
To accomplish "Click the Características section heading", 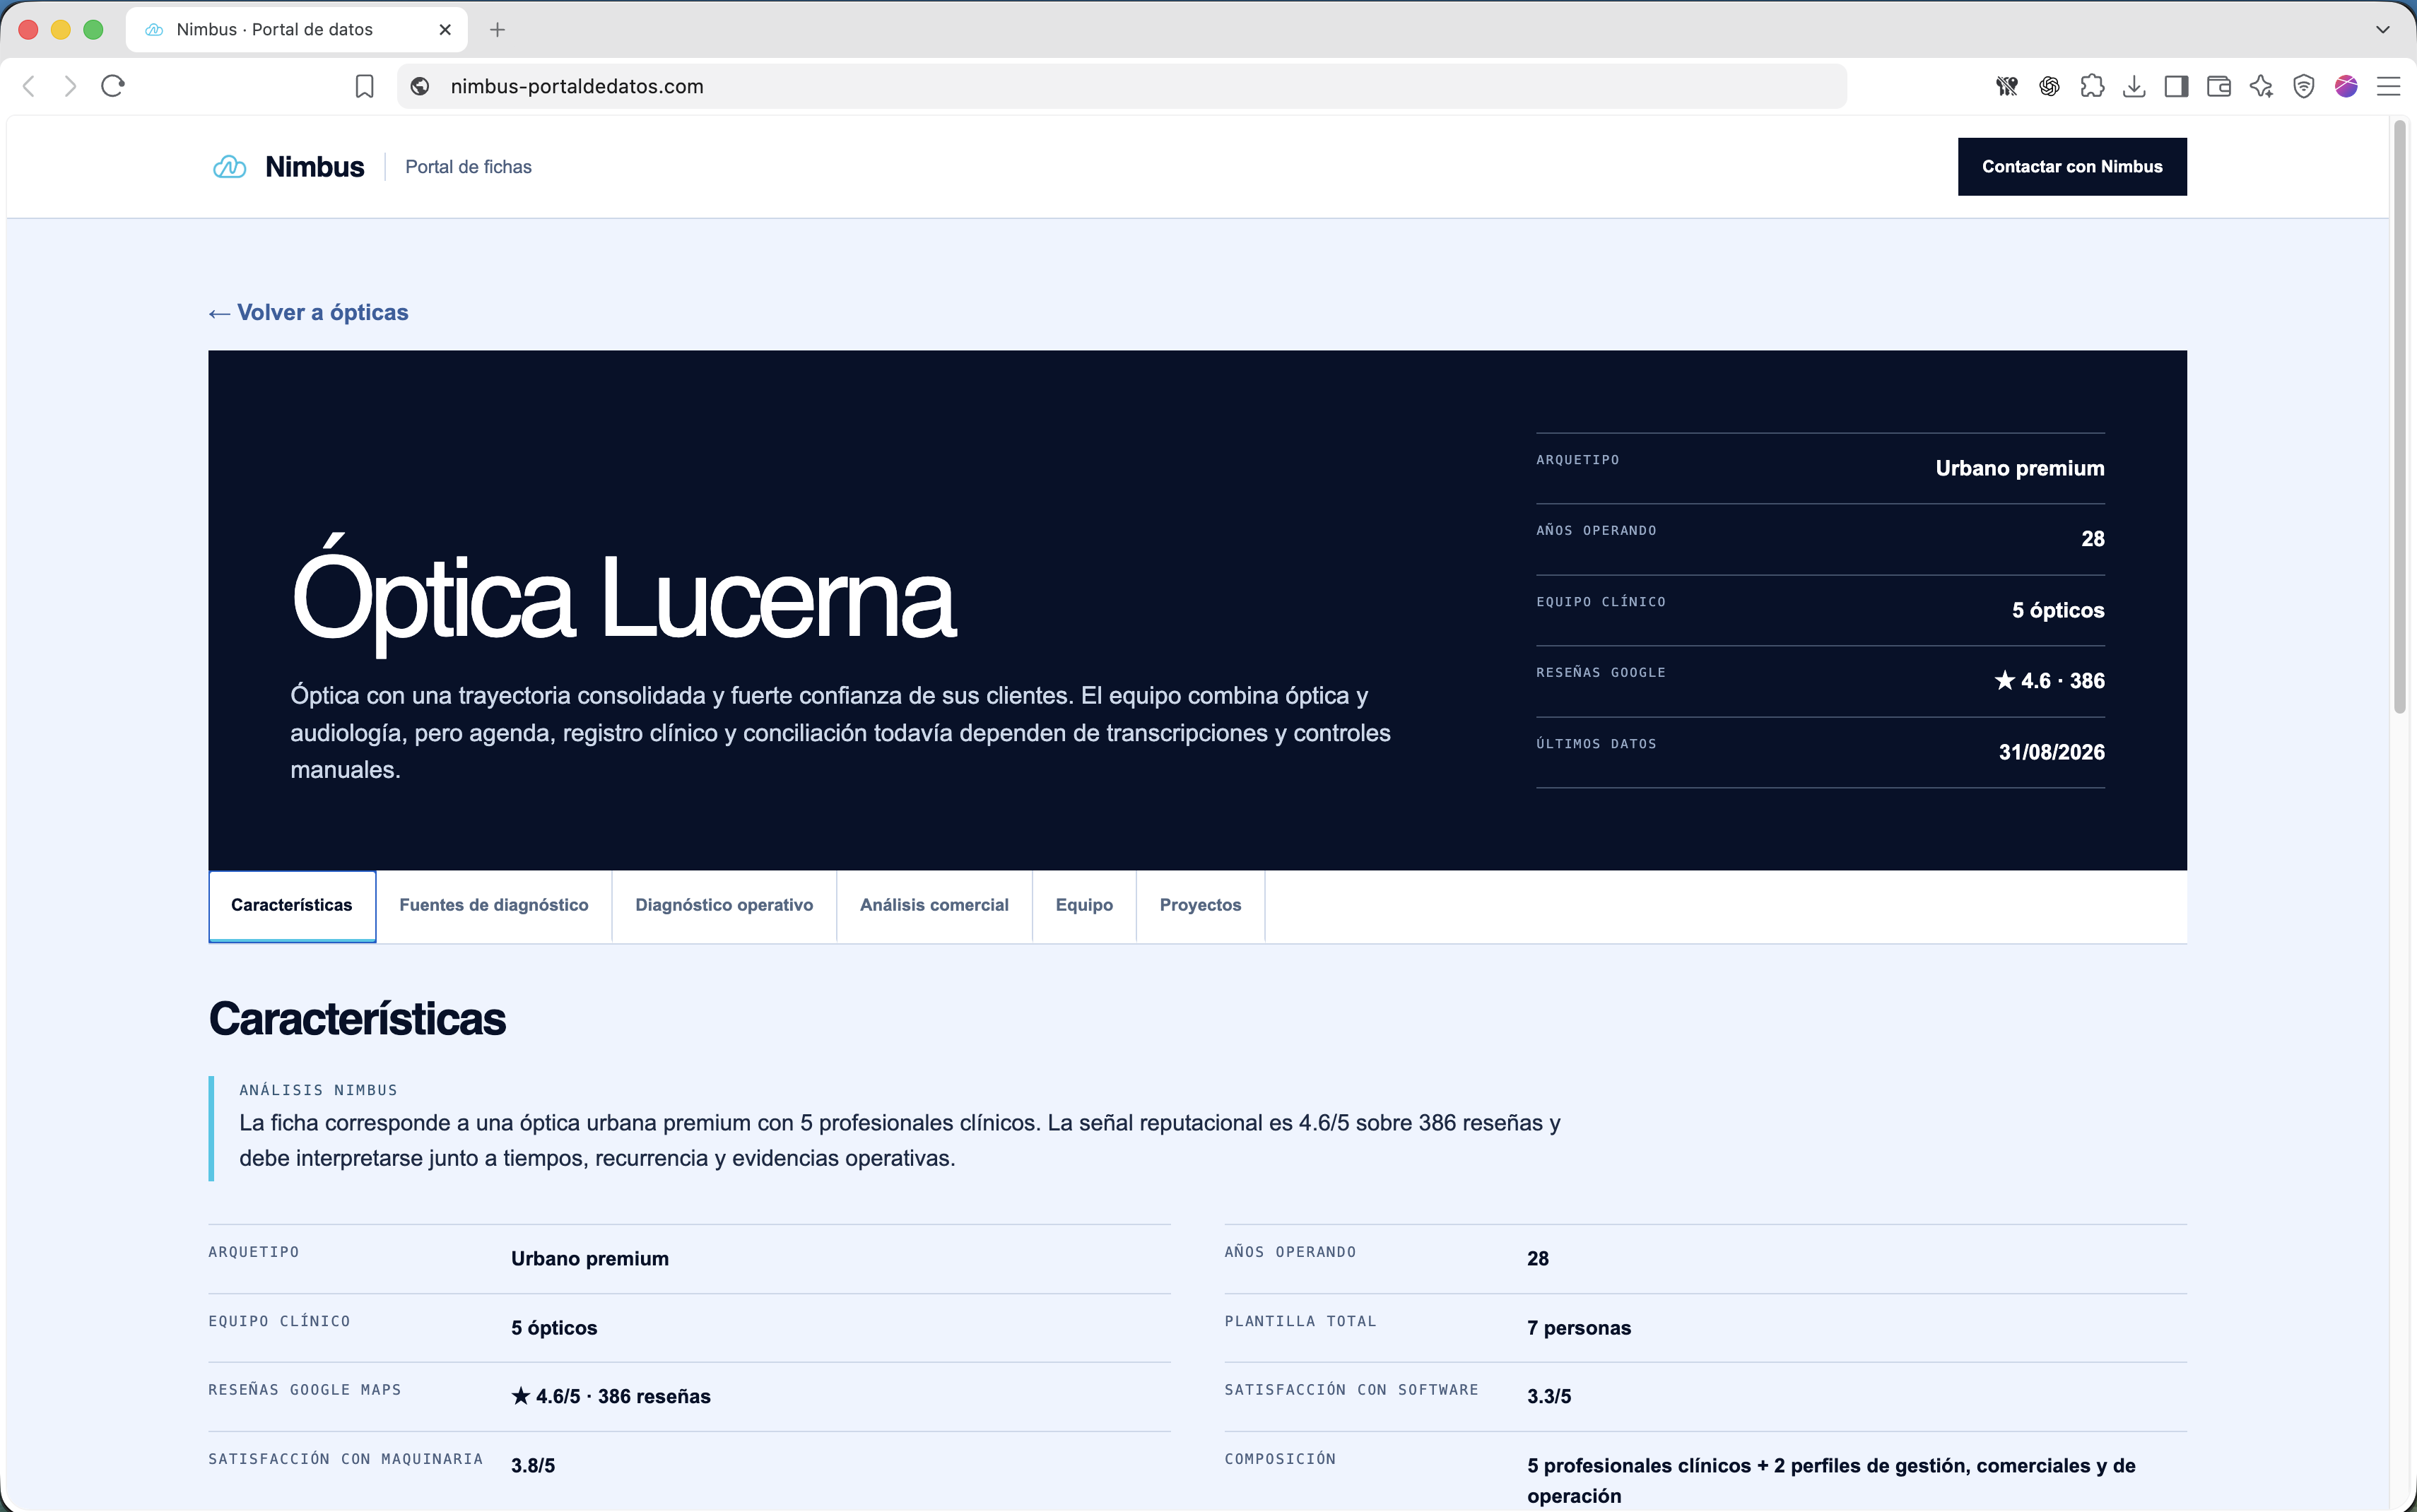I will pyautogui.click(x=357, y=1019).
